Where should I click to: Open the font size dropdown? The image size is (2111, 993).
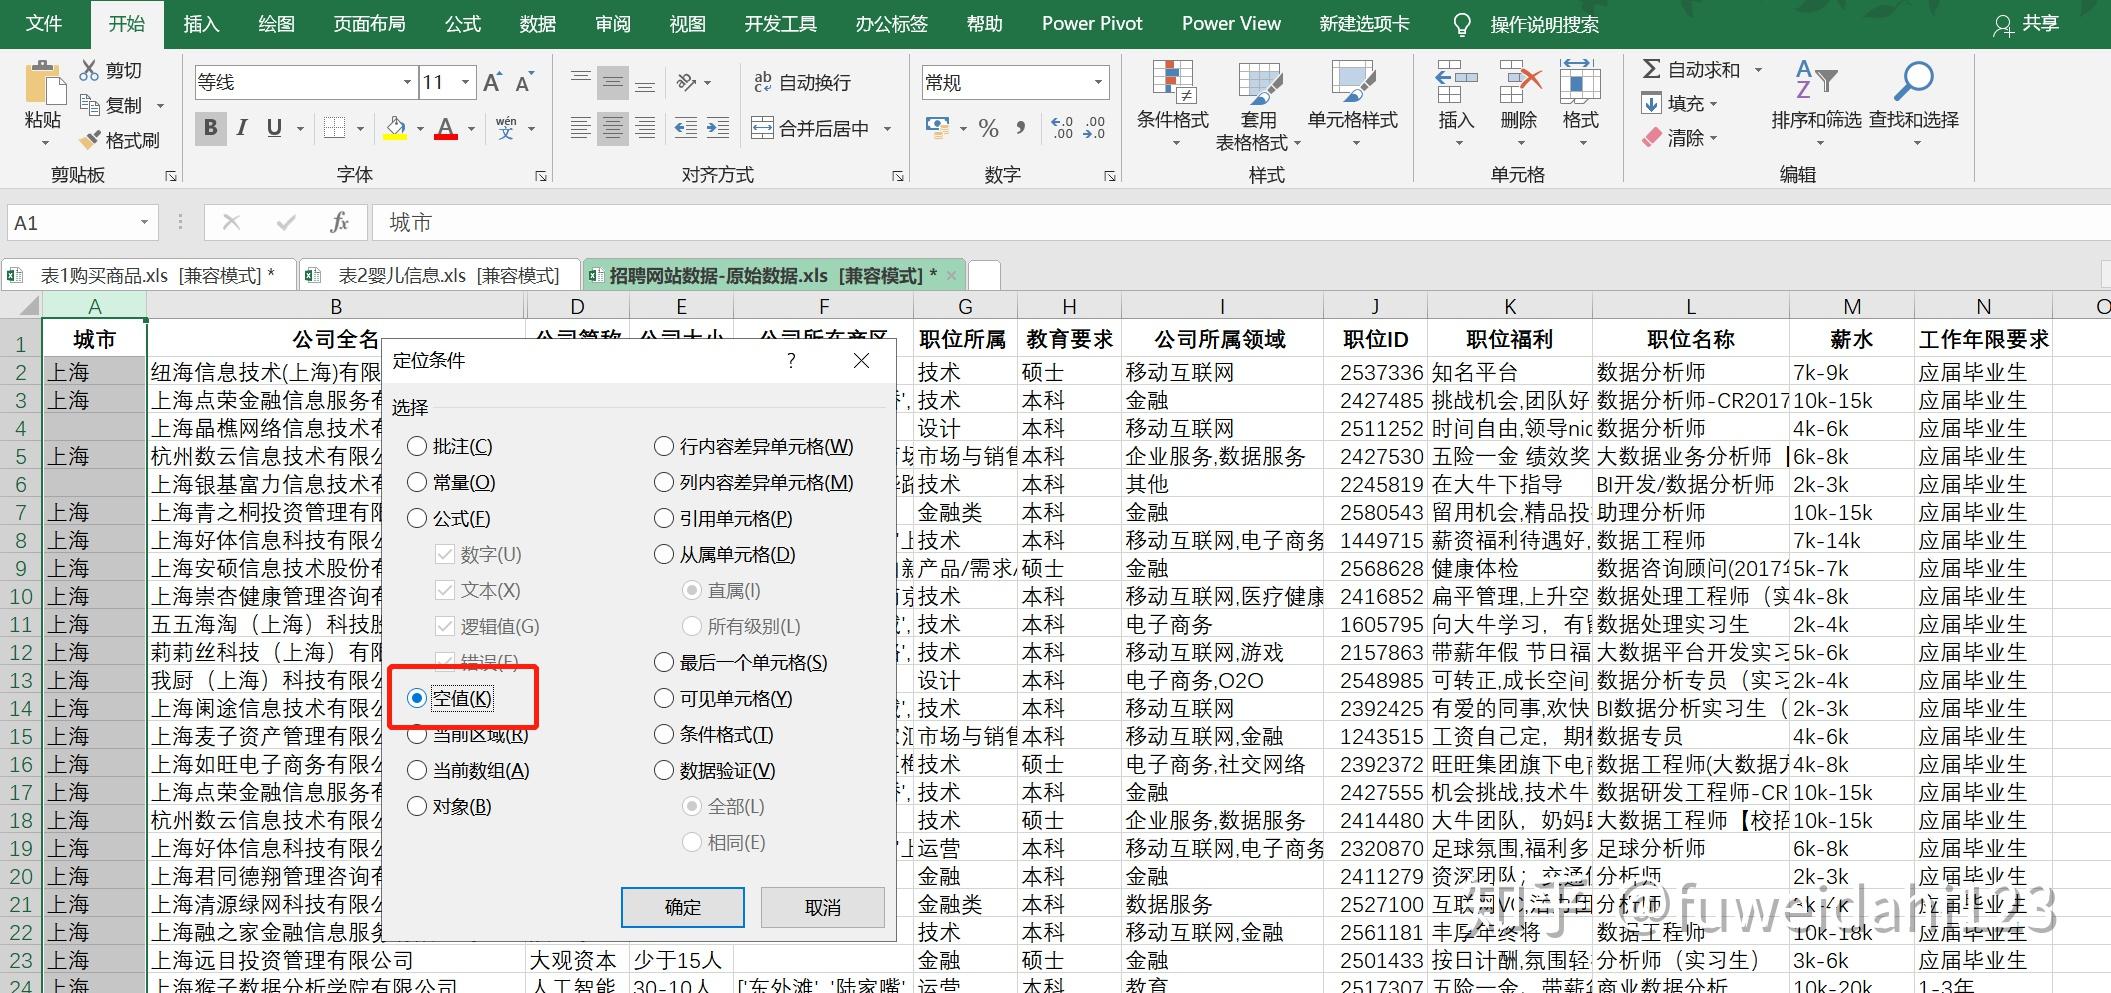tap(466, 82)
